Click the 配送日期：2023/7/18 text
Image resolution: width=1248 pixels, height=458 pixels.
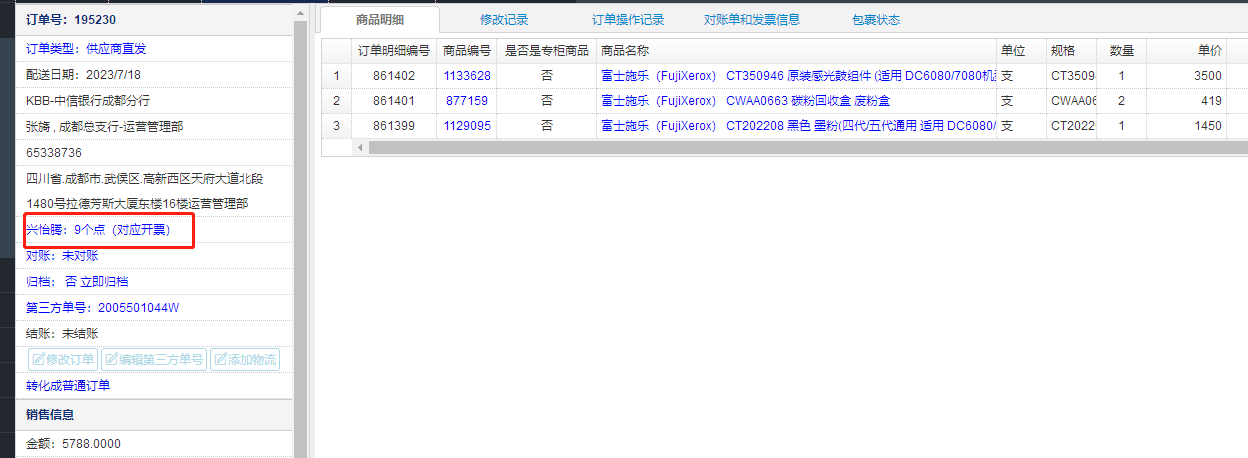click(x=82, y=75)
